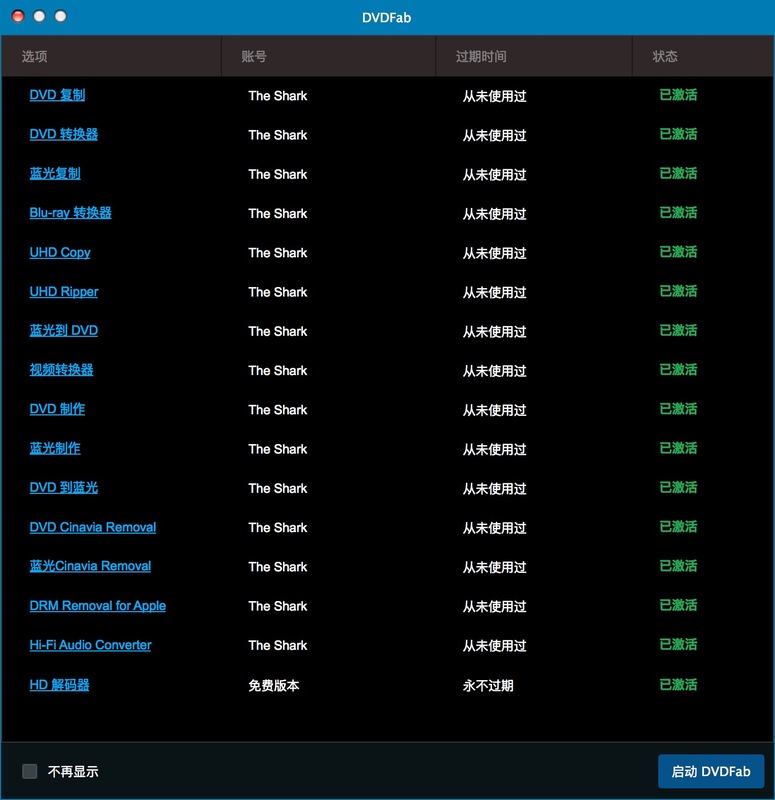This screenshot has width=775, height=800.
Task: Select the Hi-Fi Audio Converter link
Action: pyautogui.click(x=90, y=645)
